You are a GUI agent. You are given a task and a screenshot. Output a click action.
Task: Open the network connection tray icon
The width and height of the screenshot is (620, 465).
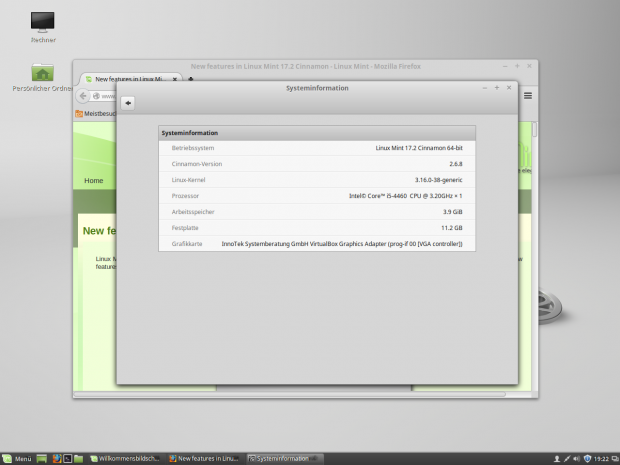pos(567,459)
